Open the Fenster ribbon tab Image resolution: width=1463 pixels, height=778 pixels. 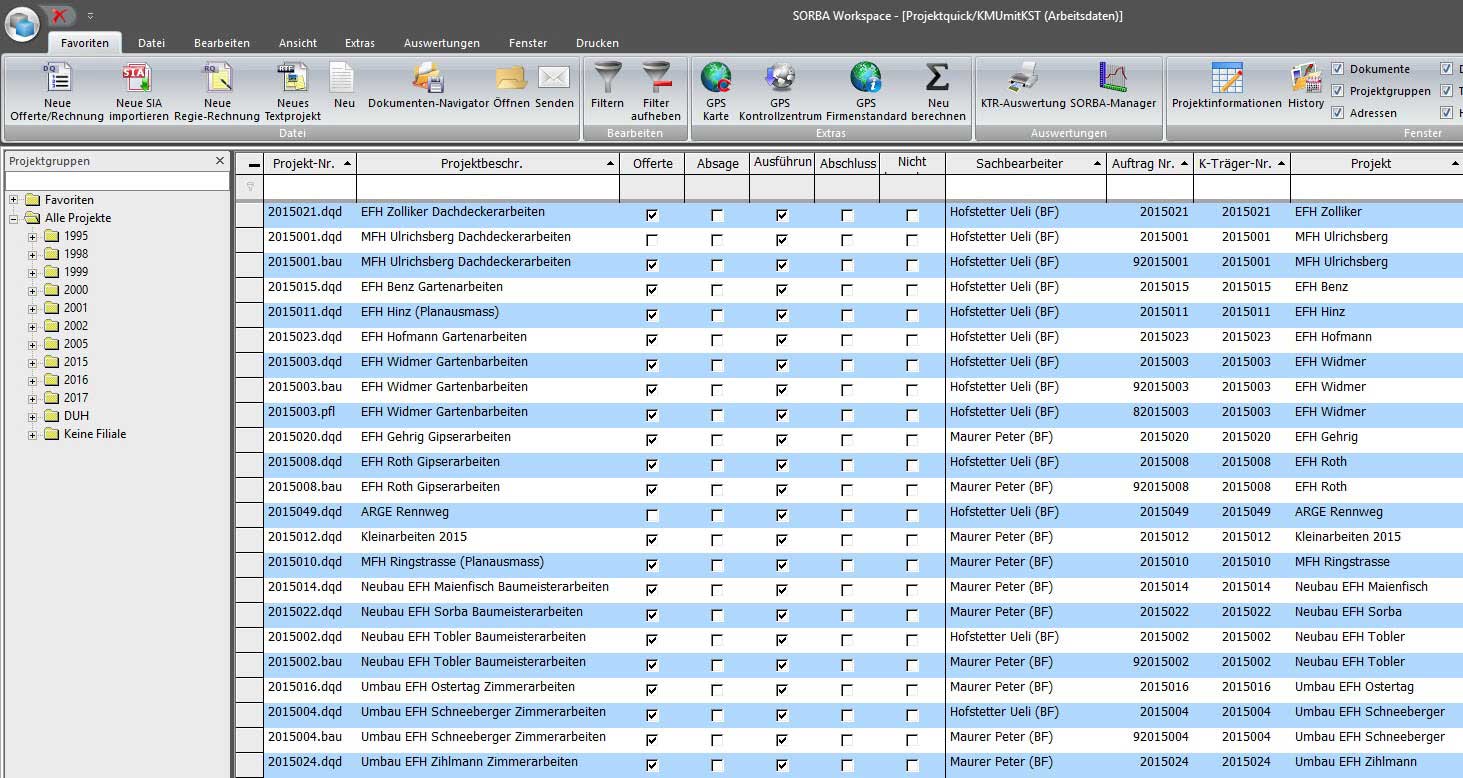528,43
